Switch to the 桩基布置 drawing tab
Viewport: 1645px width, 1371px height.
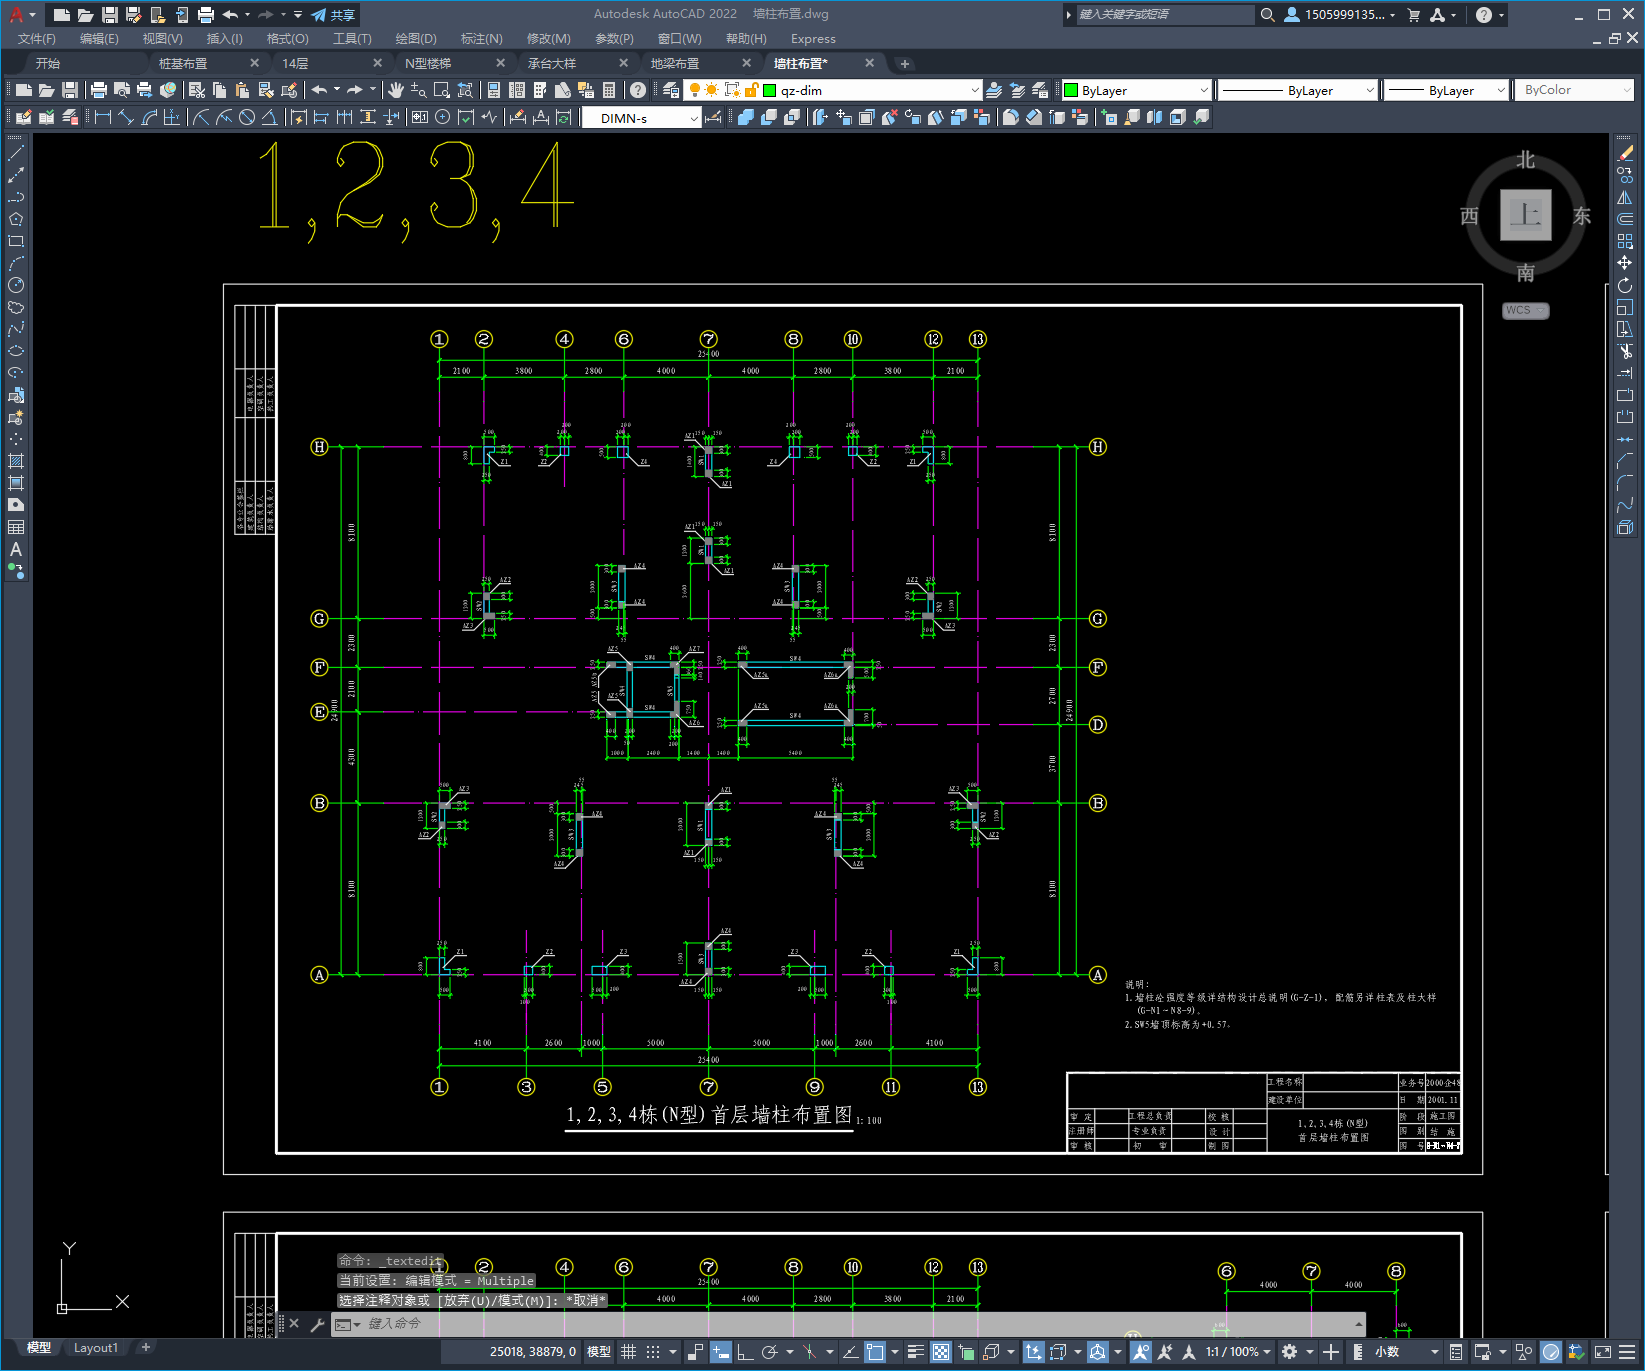183,63
